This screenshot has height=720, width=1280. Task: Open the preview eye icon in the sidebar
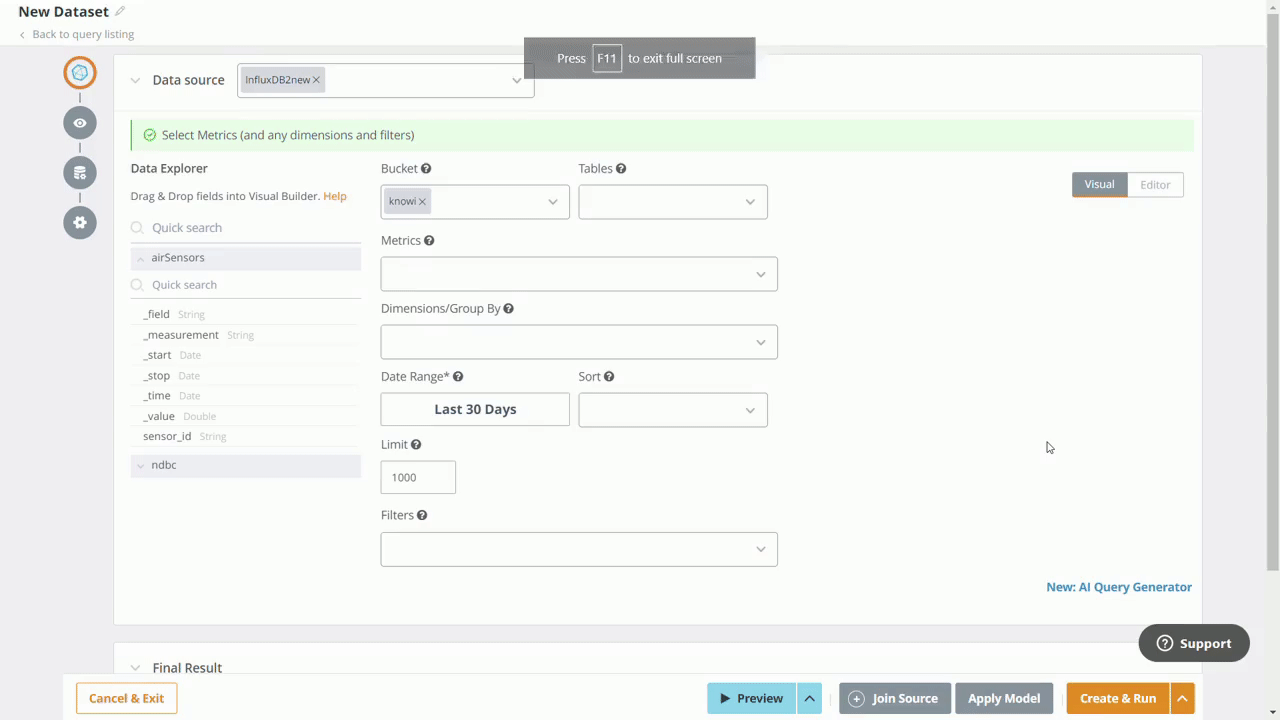click(x=79, y=122)
